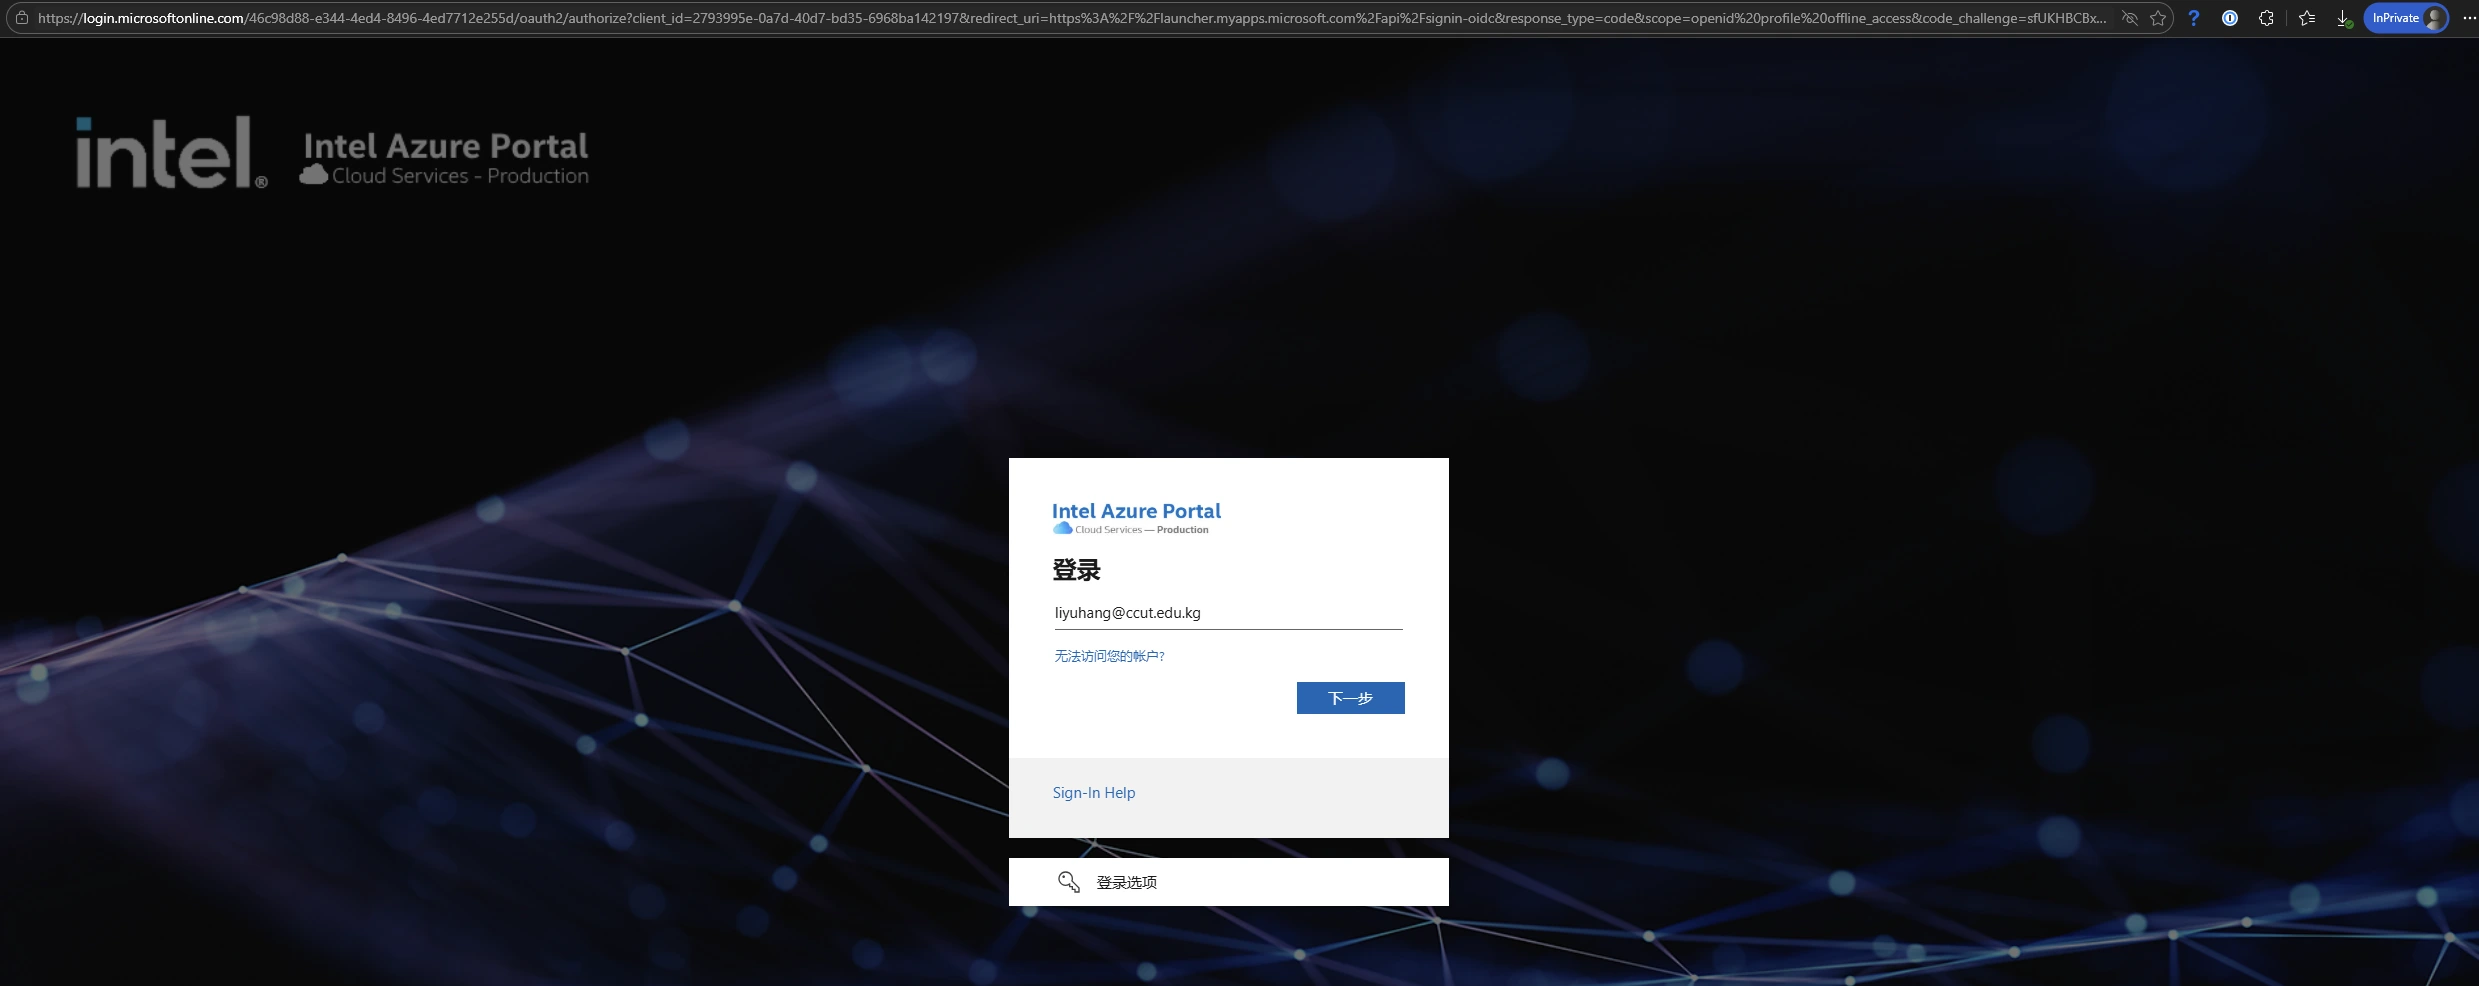Open the 无法访问您的帐户? link
2479x986 pixels.
point(1109,656)
